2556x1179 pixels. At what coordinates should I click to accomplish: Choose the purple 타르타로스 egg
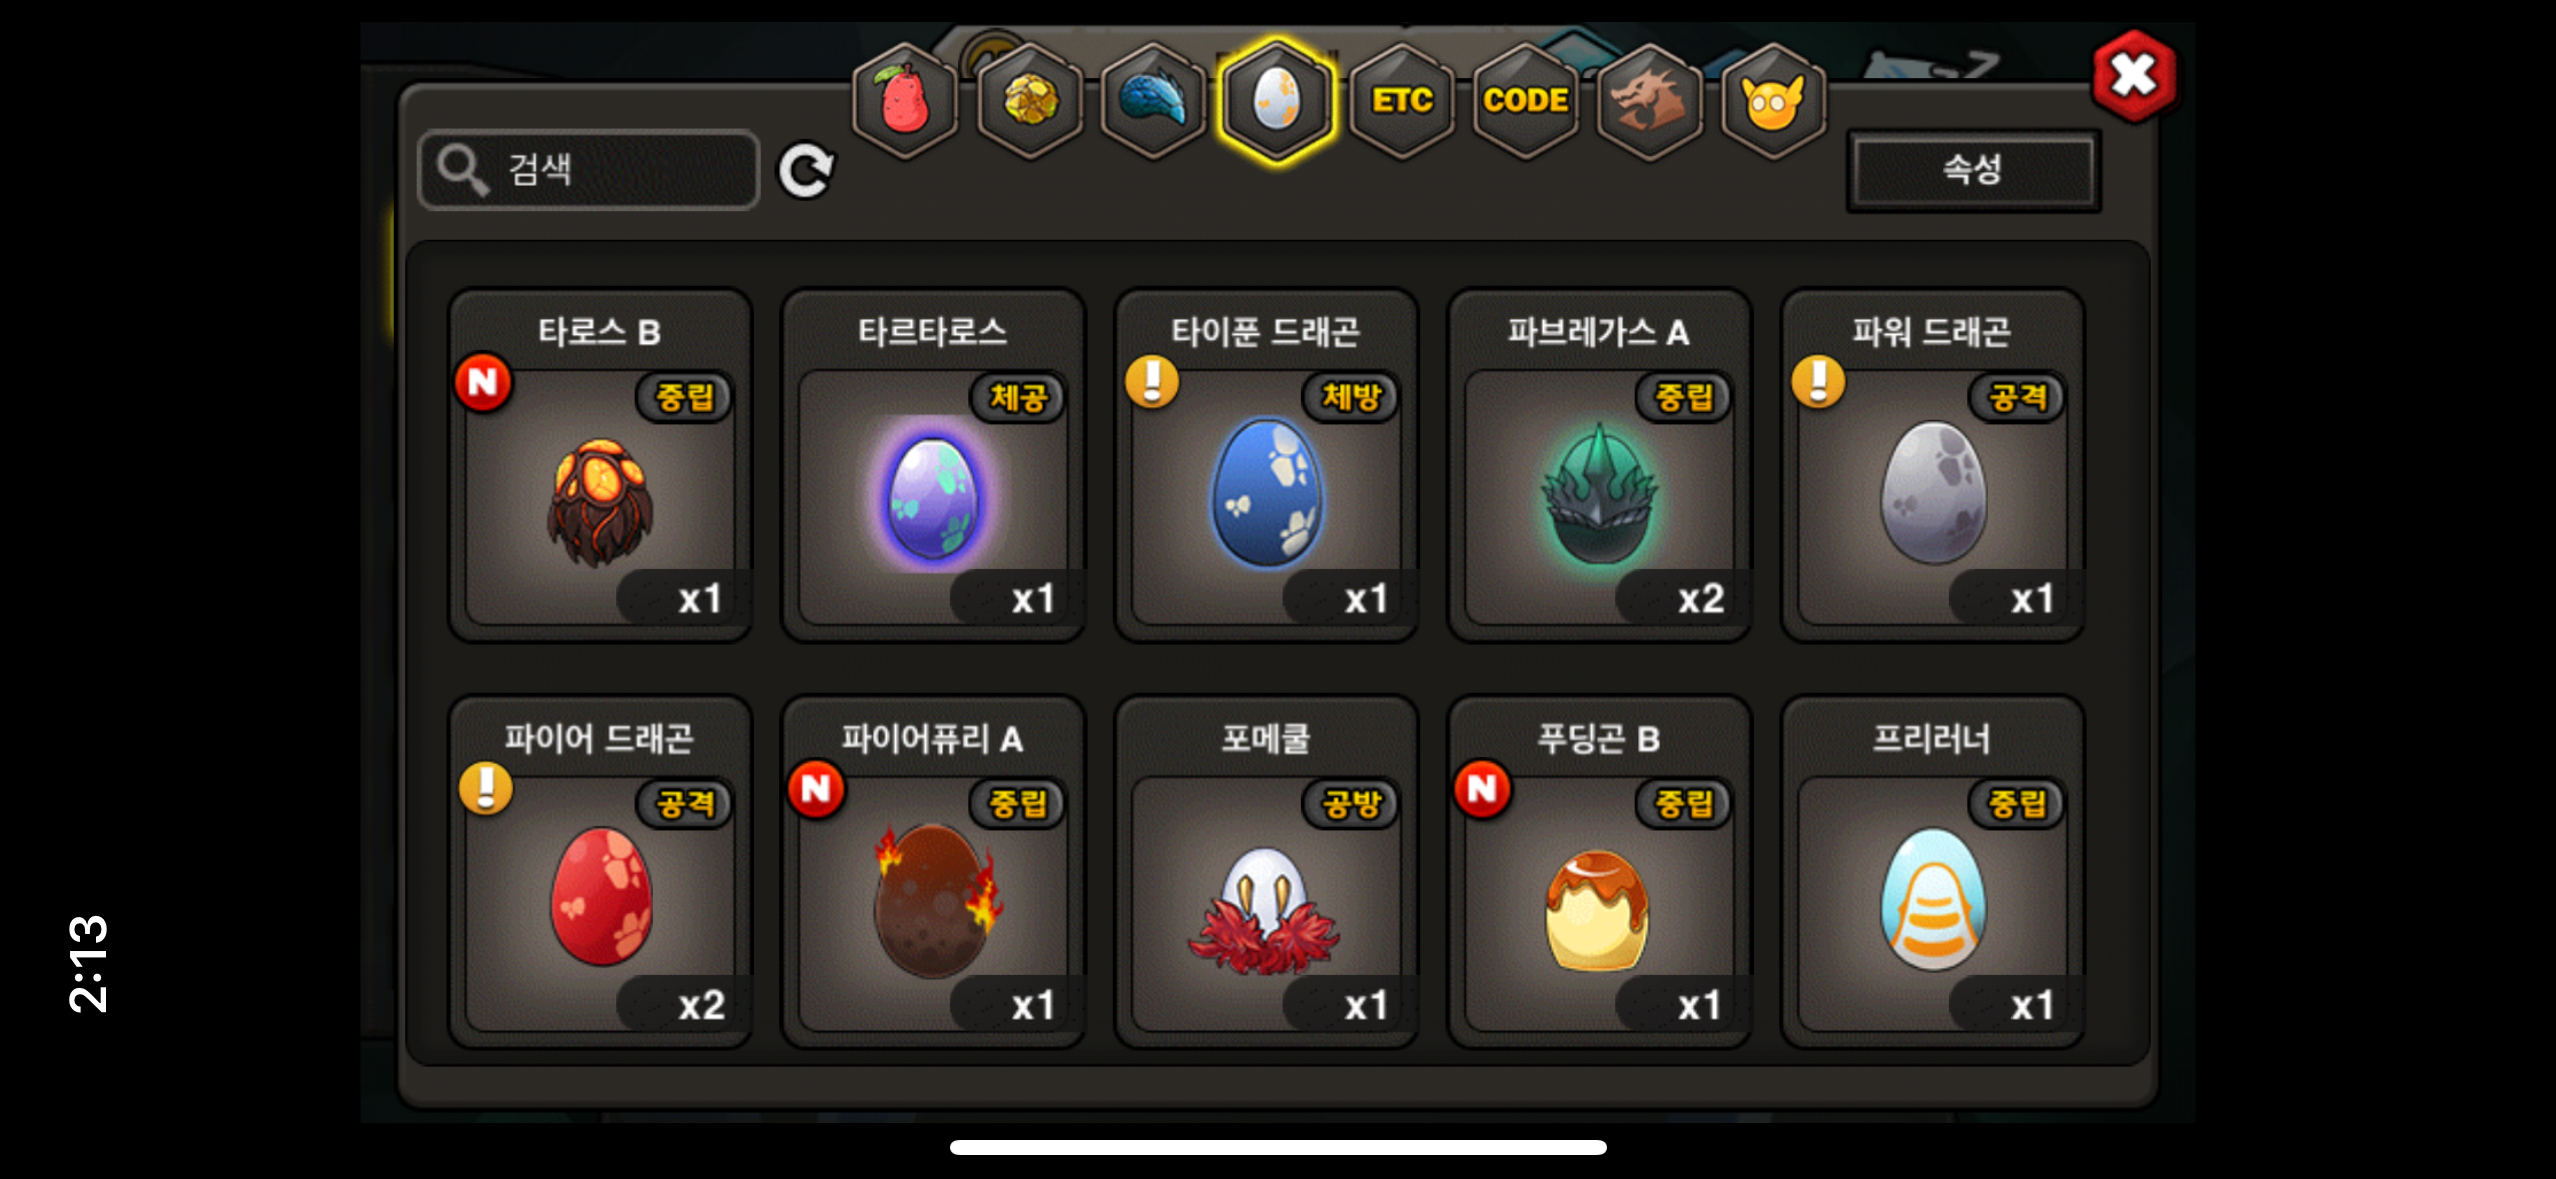pyautogui.click(x=933, y=465)
